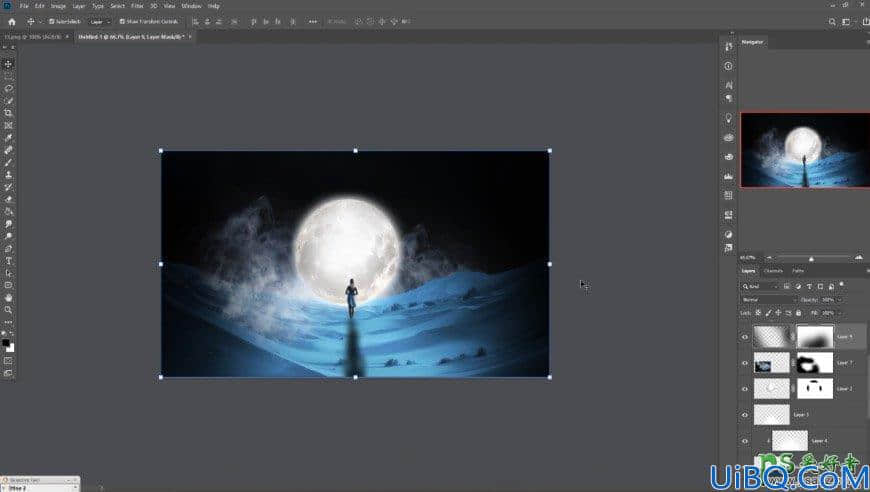Enable the Auto-Select checkbox

coord(52,22)
